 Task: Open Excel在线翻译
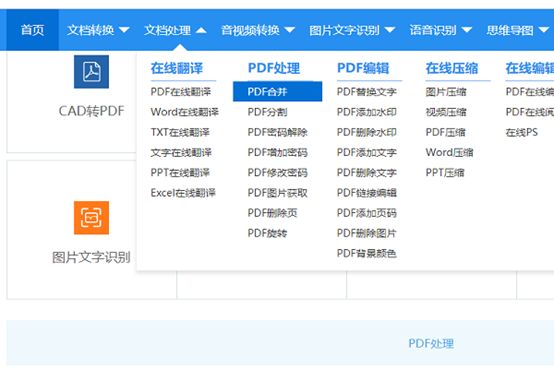(x=183, y=193)
